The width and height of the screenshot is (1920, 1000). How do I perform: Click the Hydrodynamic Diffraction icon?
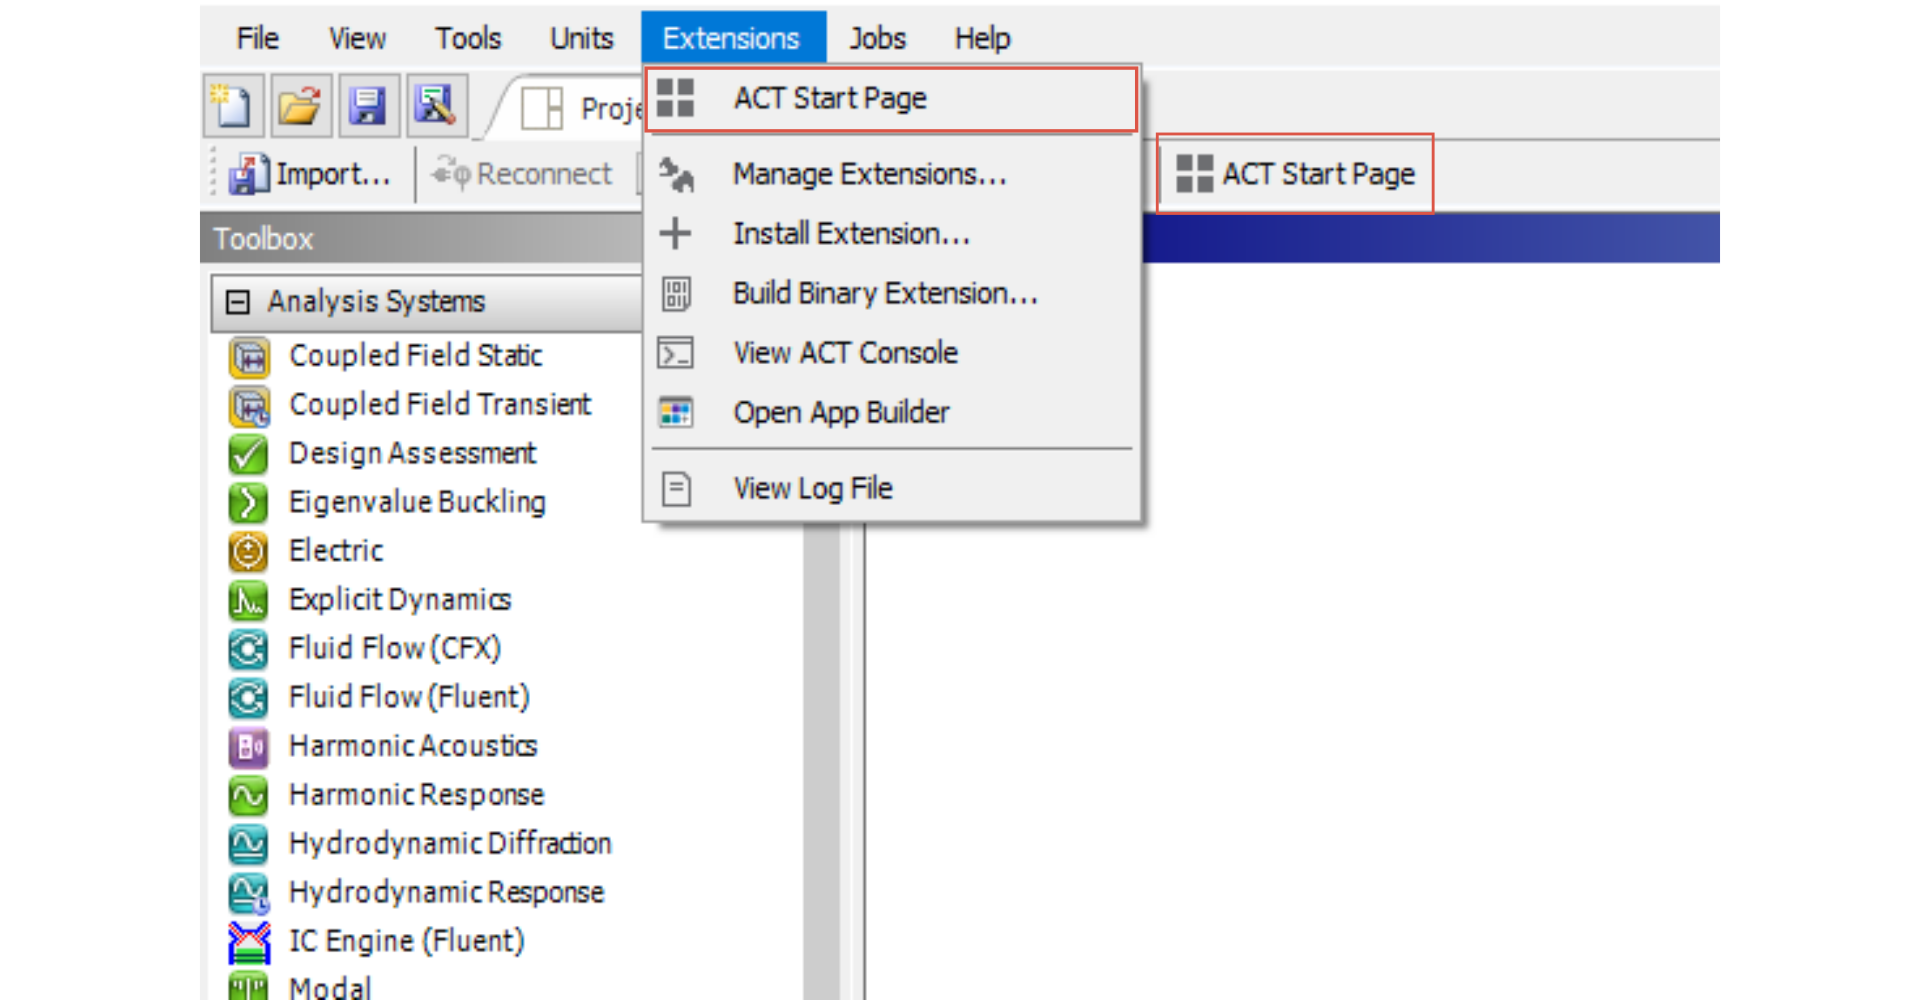(248, 844)
